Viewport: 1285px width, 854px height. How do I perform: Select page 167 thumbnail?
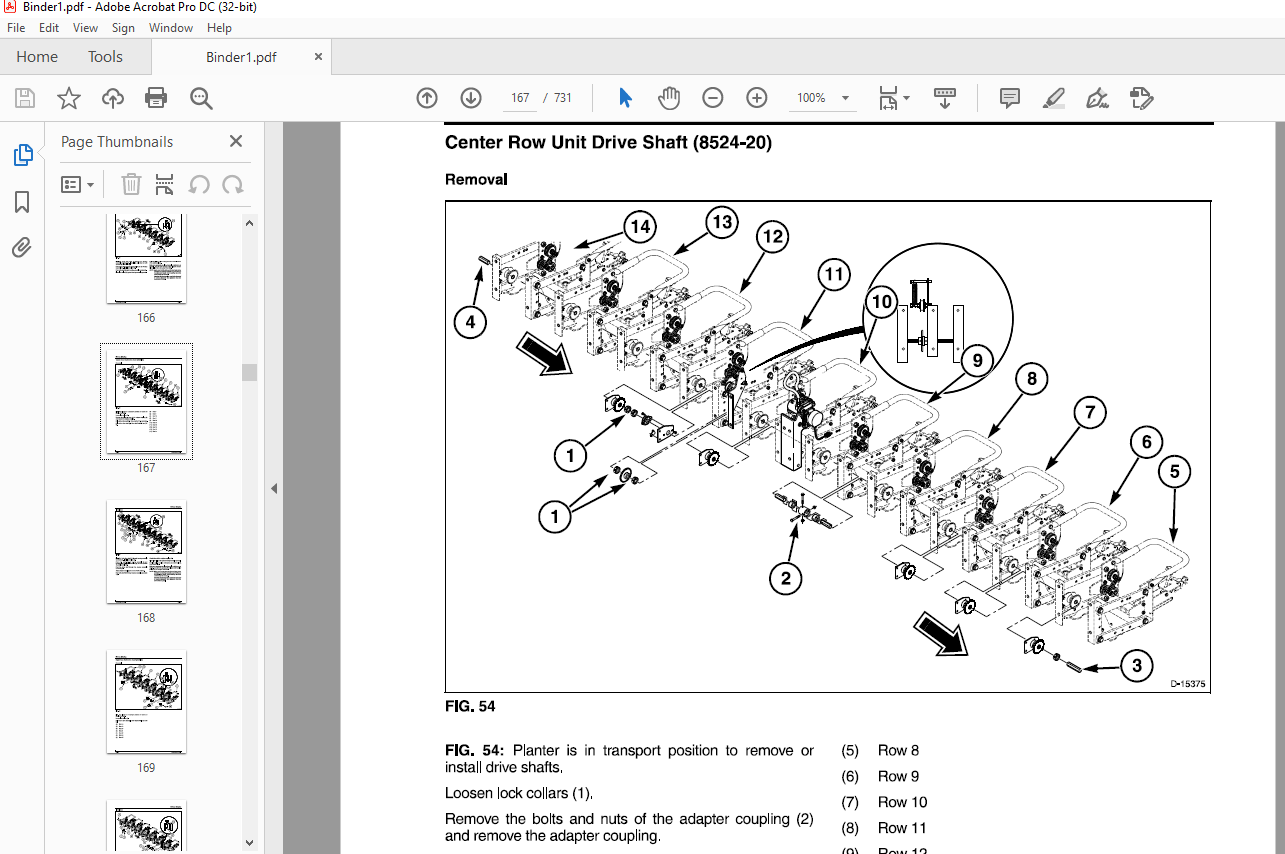click(146, 401)
